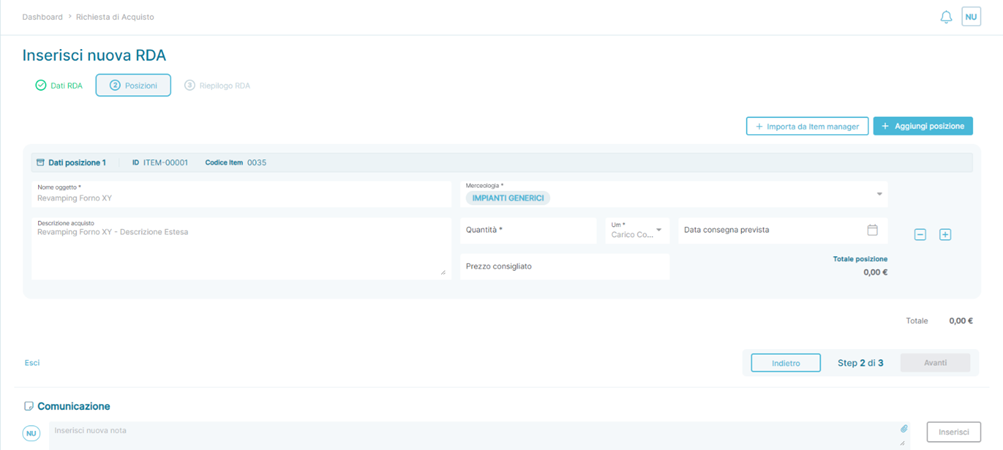Click the paperclip attachment icon in note
Viewport: 1003px width, 450px height.
tap(904, 428)
